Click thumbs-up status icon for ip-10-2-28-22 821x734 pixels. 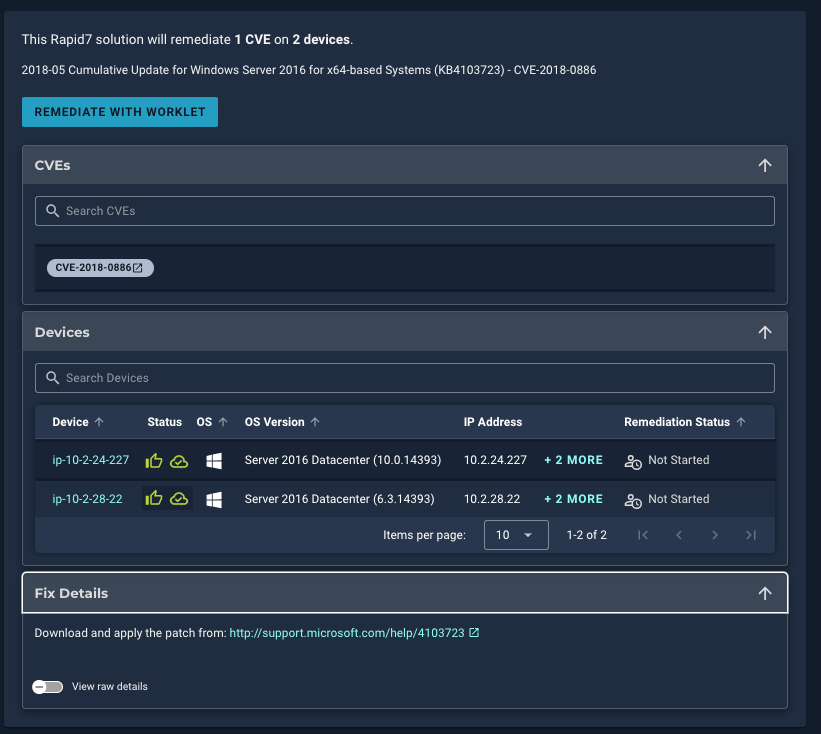coord(154,498)
